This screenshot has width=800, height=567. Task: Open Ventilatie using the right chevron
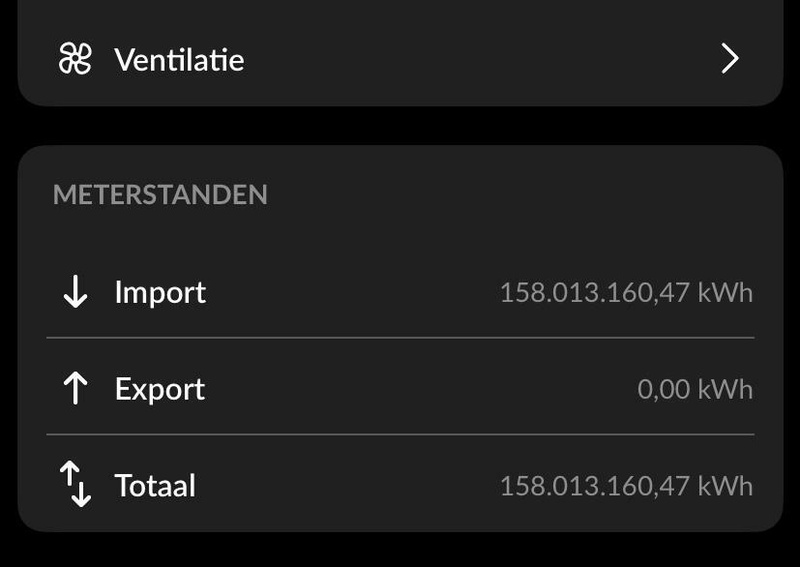pos(730,60)
